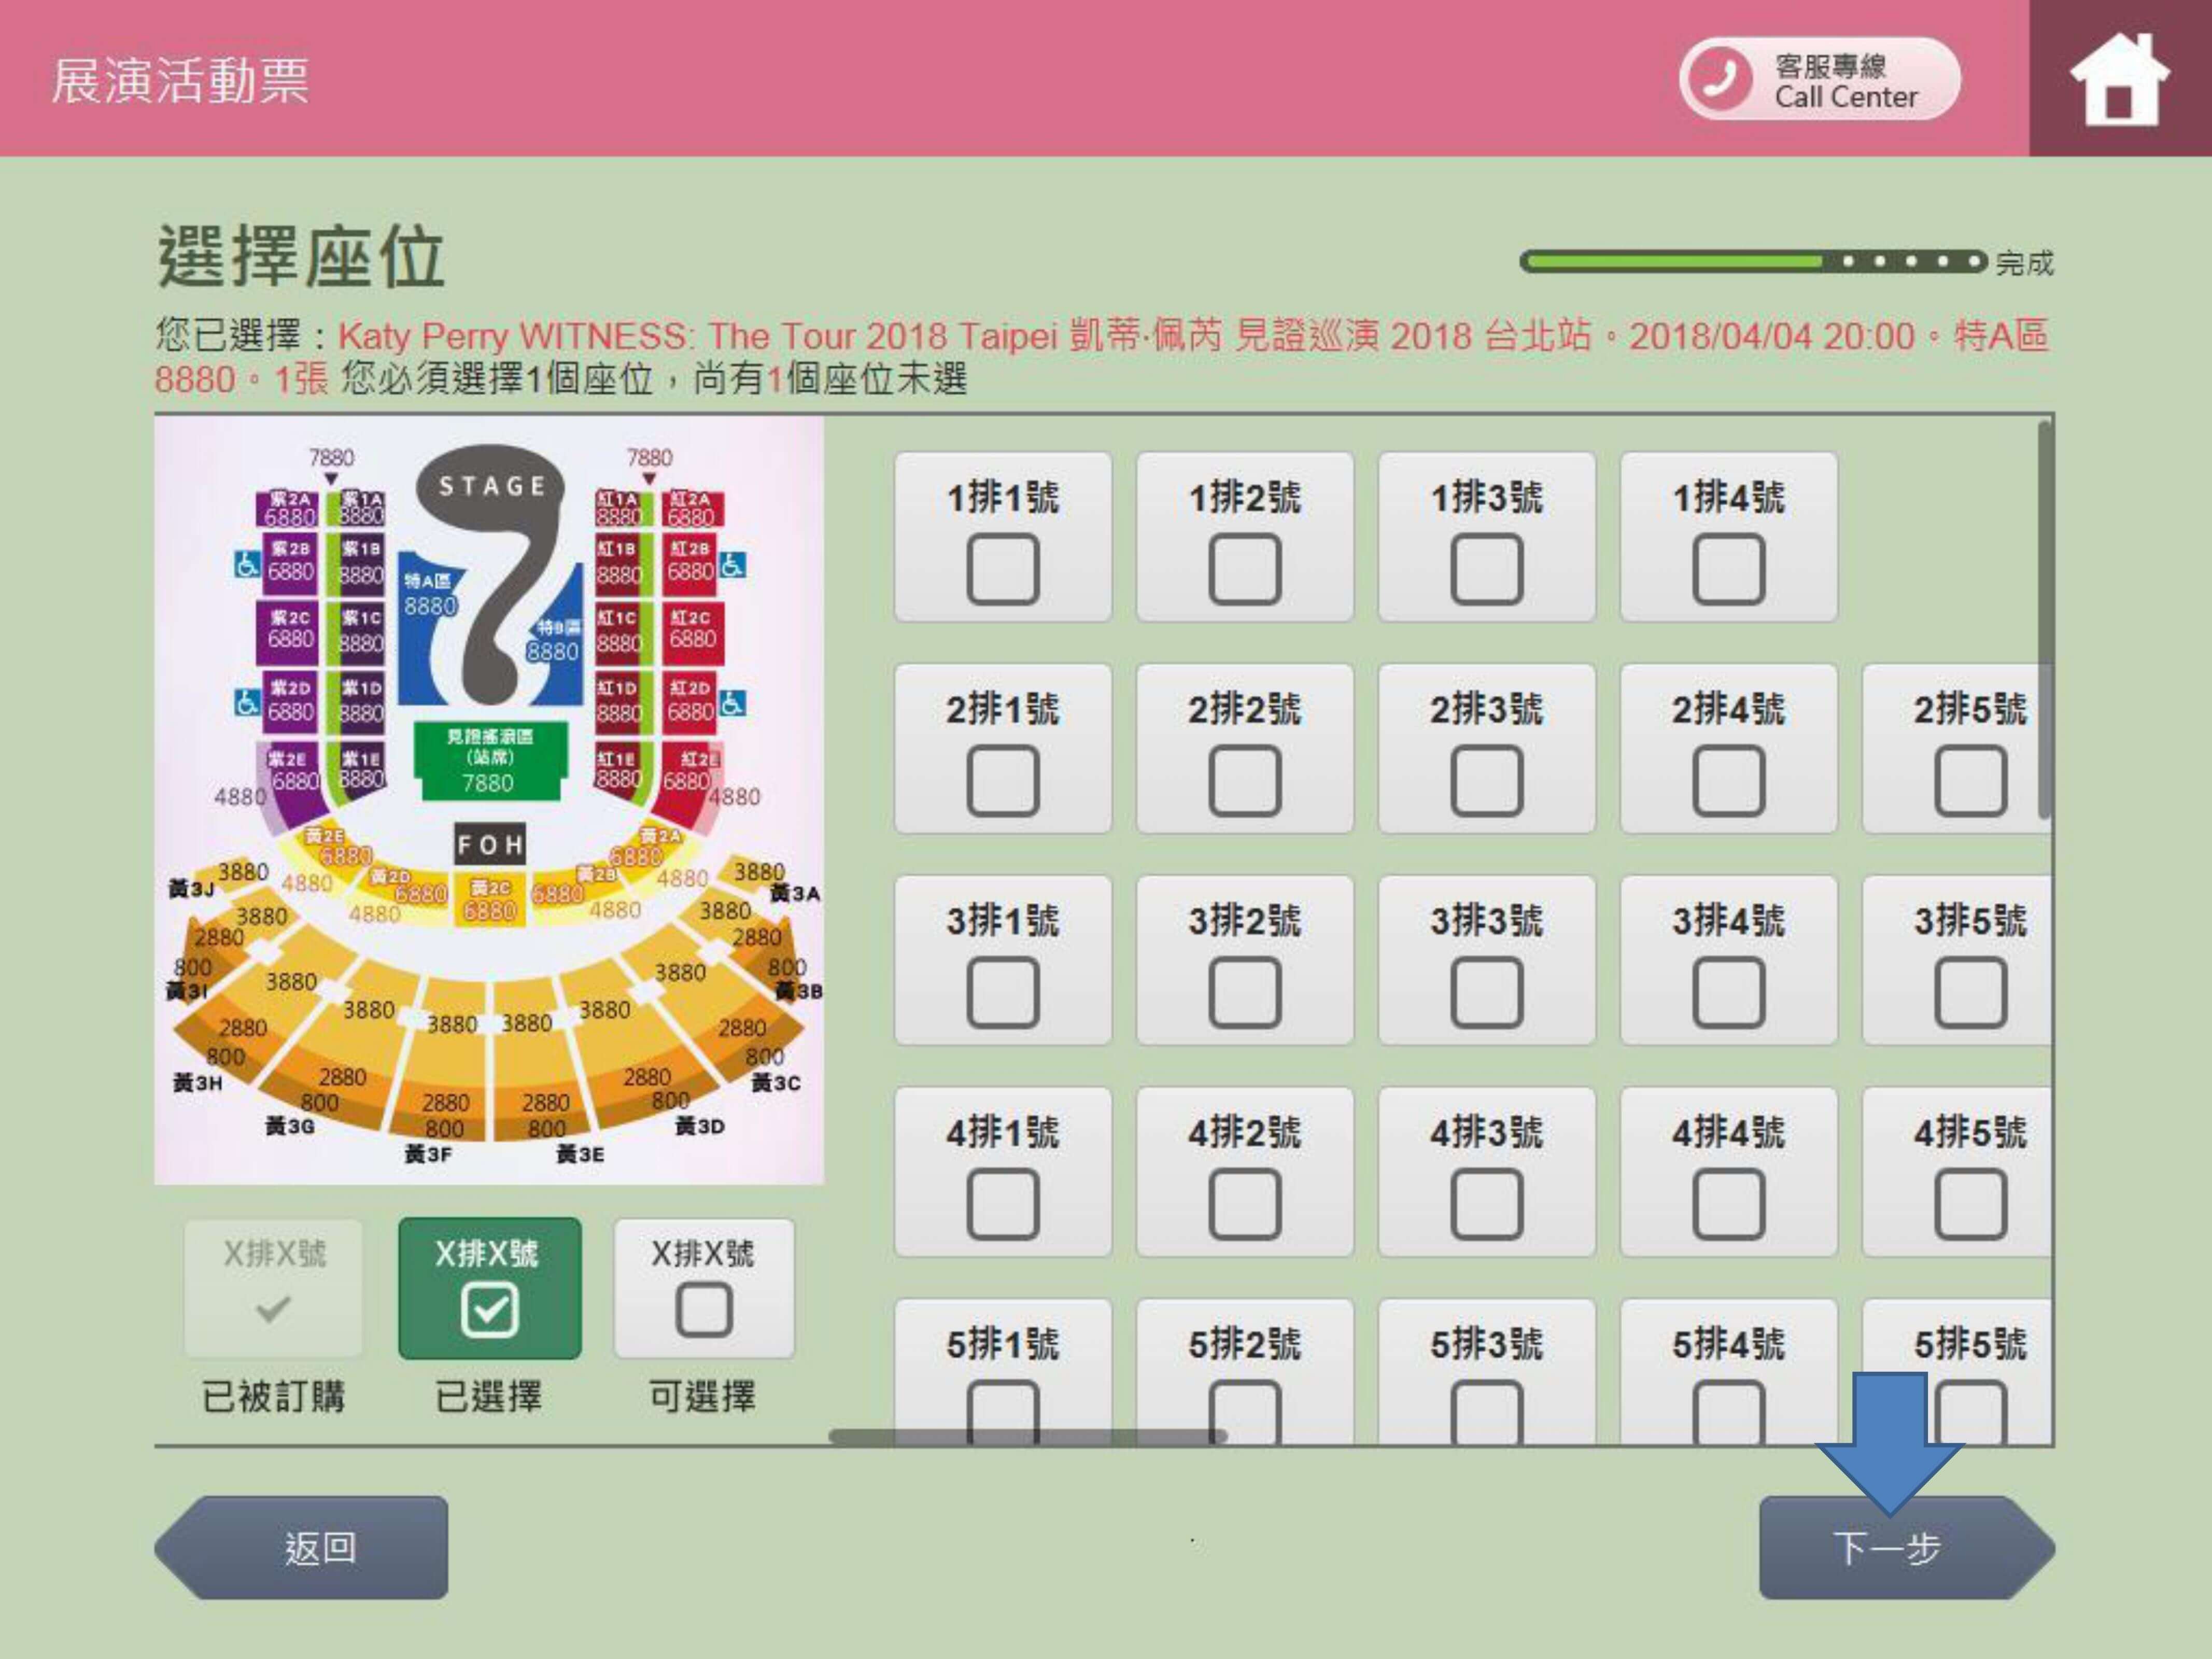The image size is (2212, 1659).
Task: Select the 特B區 8880 zone on map
Action: tap(556, 640)
